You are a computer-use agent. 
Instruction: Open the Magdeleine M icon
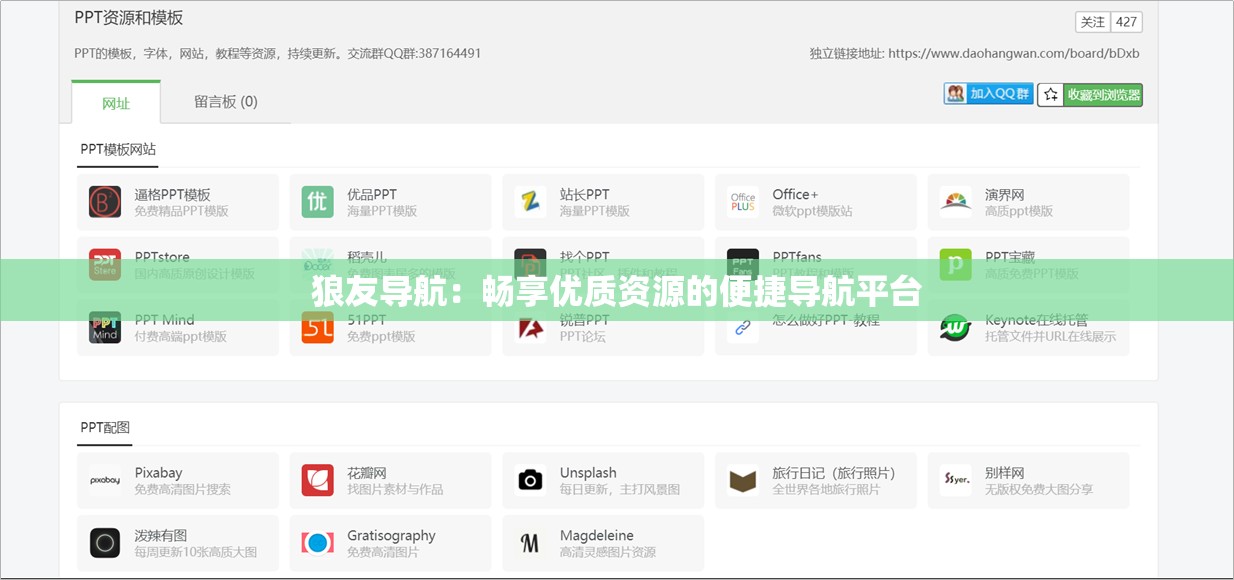pos(530,543)
